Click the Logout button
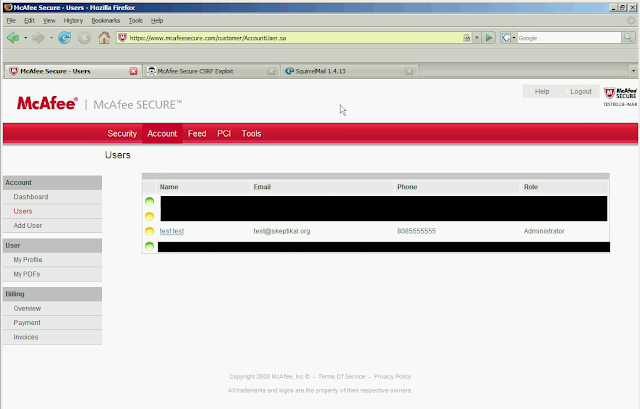640x409 pixels. [580, 91]
